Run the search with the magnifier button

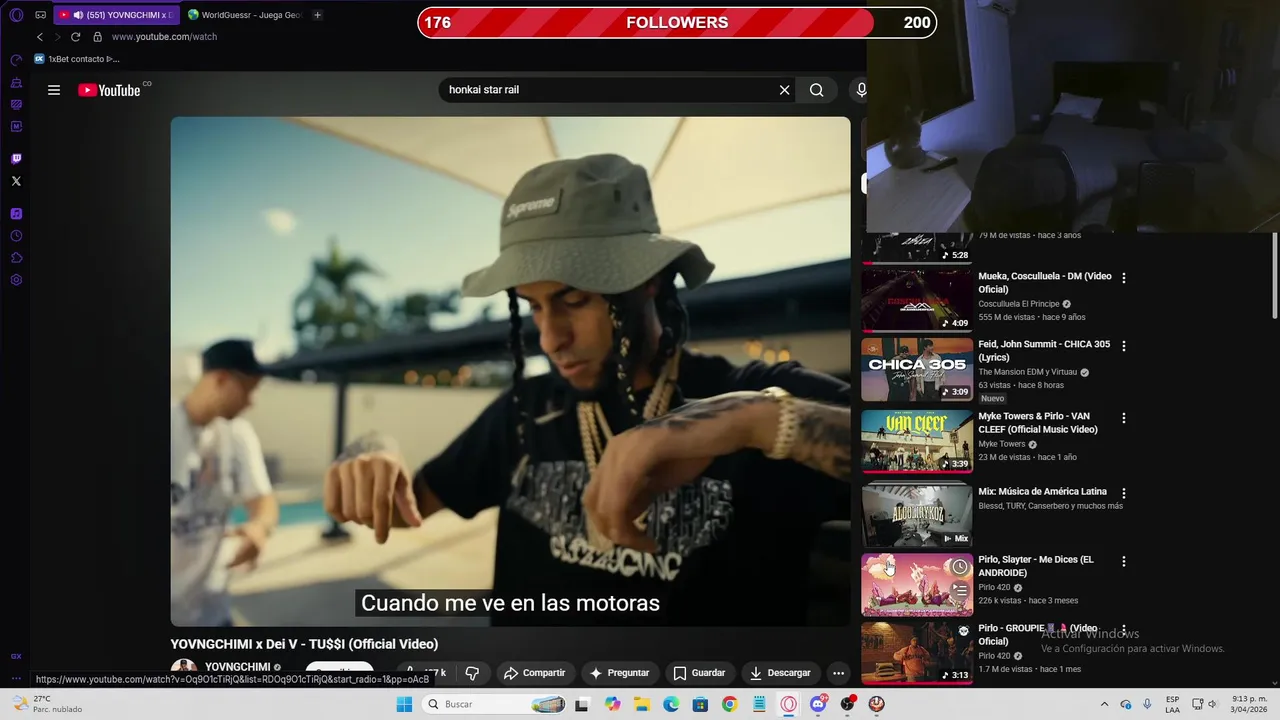817,90
